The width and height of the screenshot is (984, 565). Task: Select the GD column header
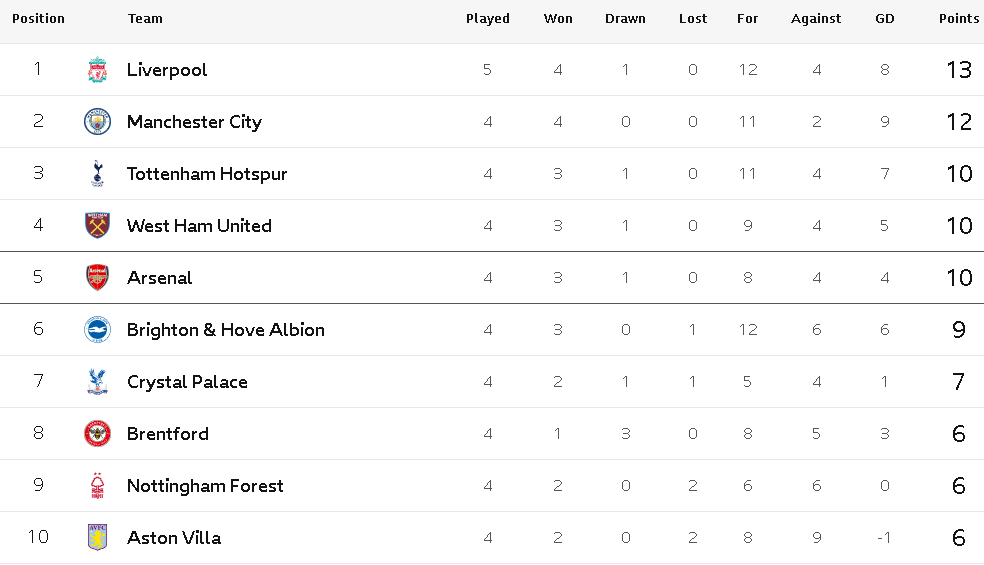point(885,19)
